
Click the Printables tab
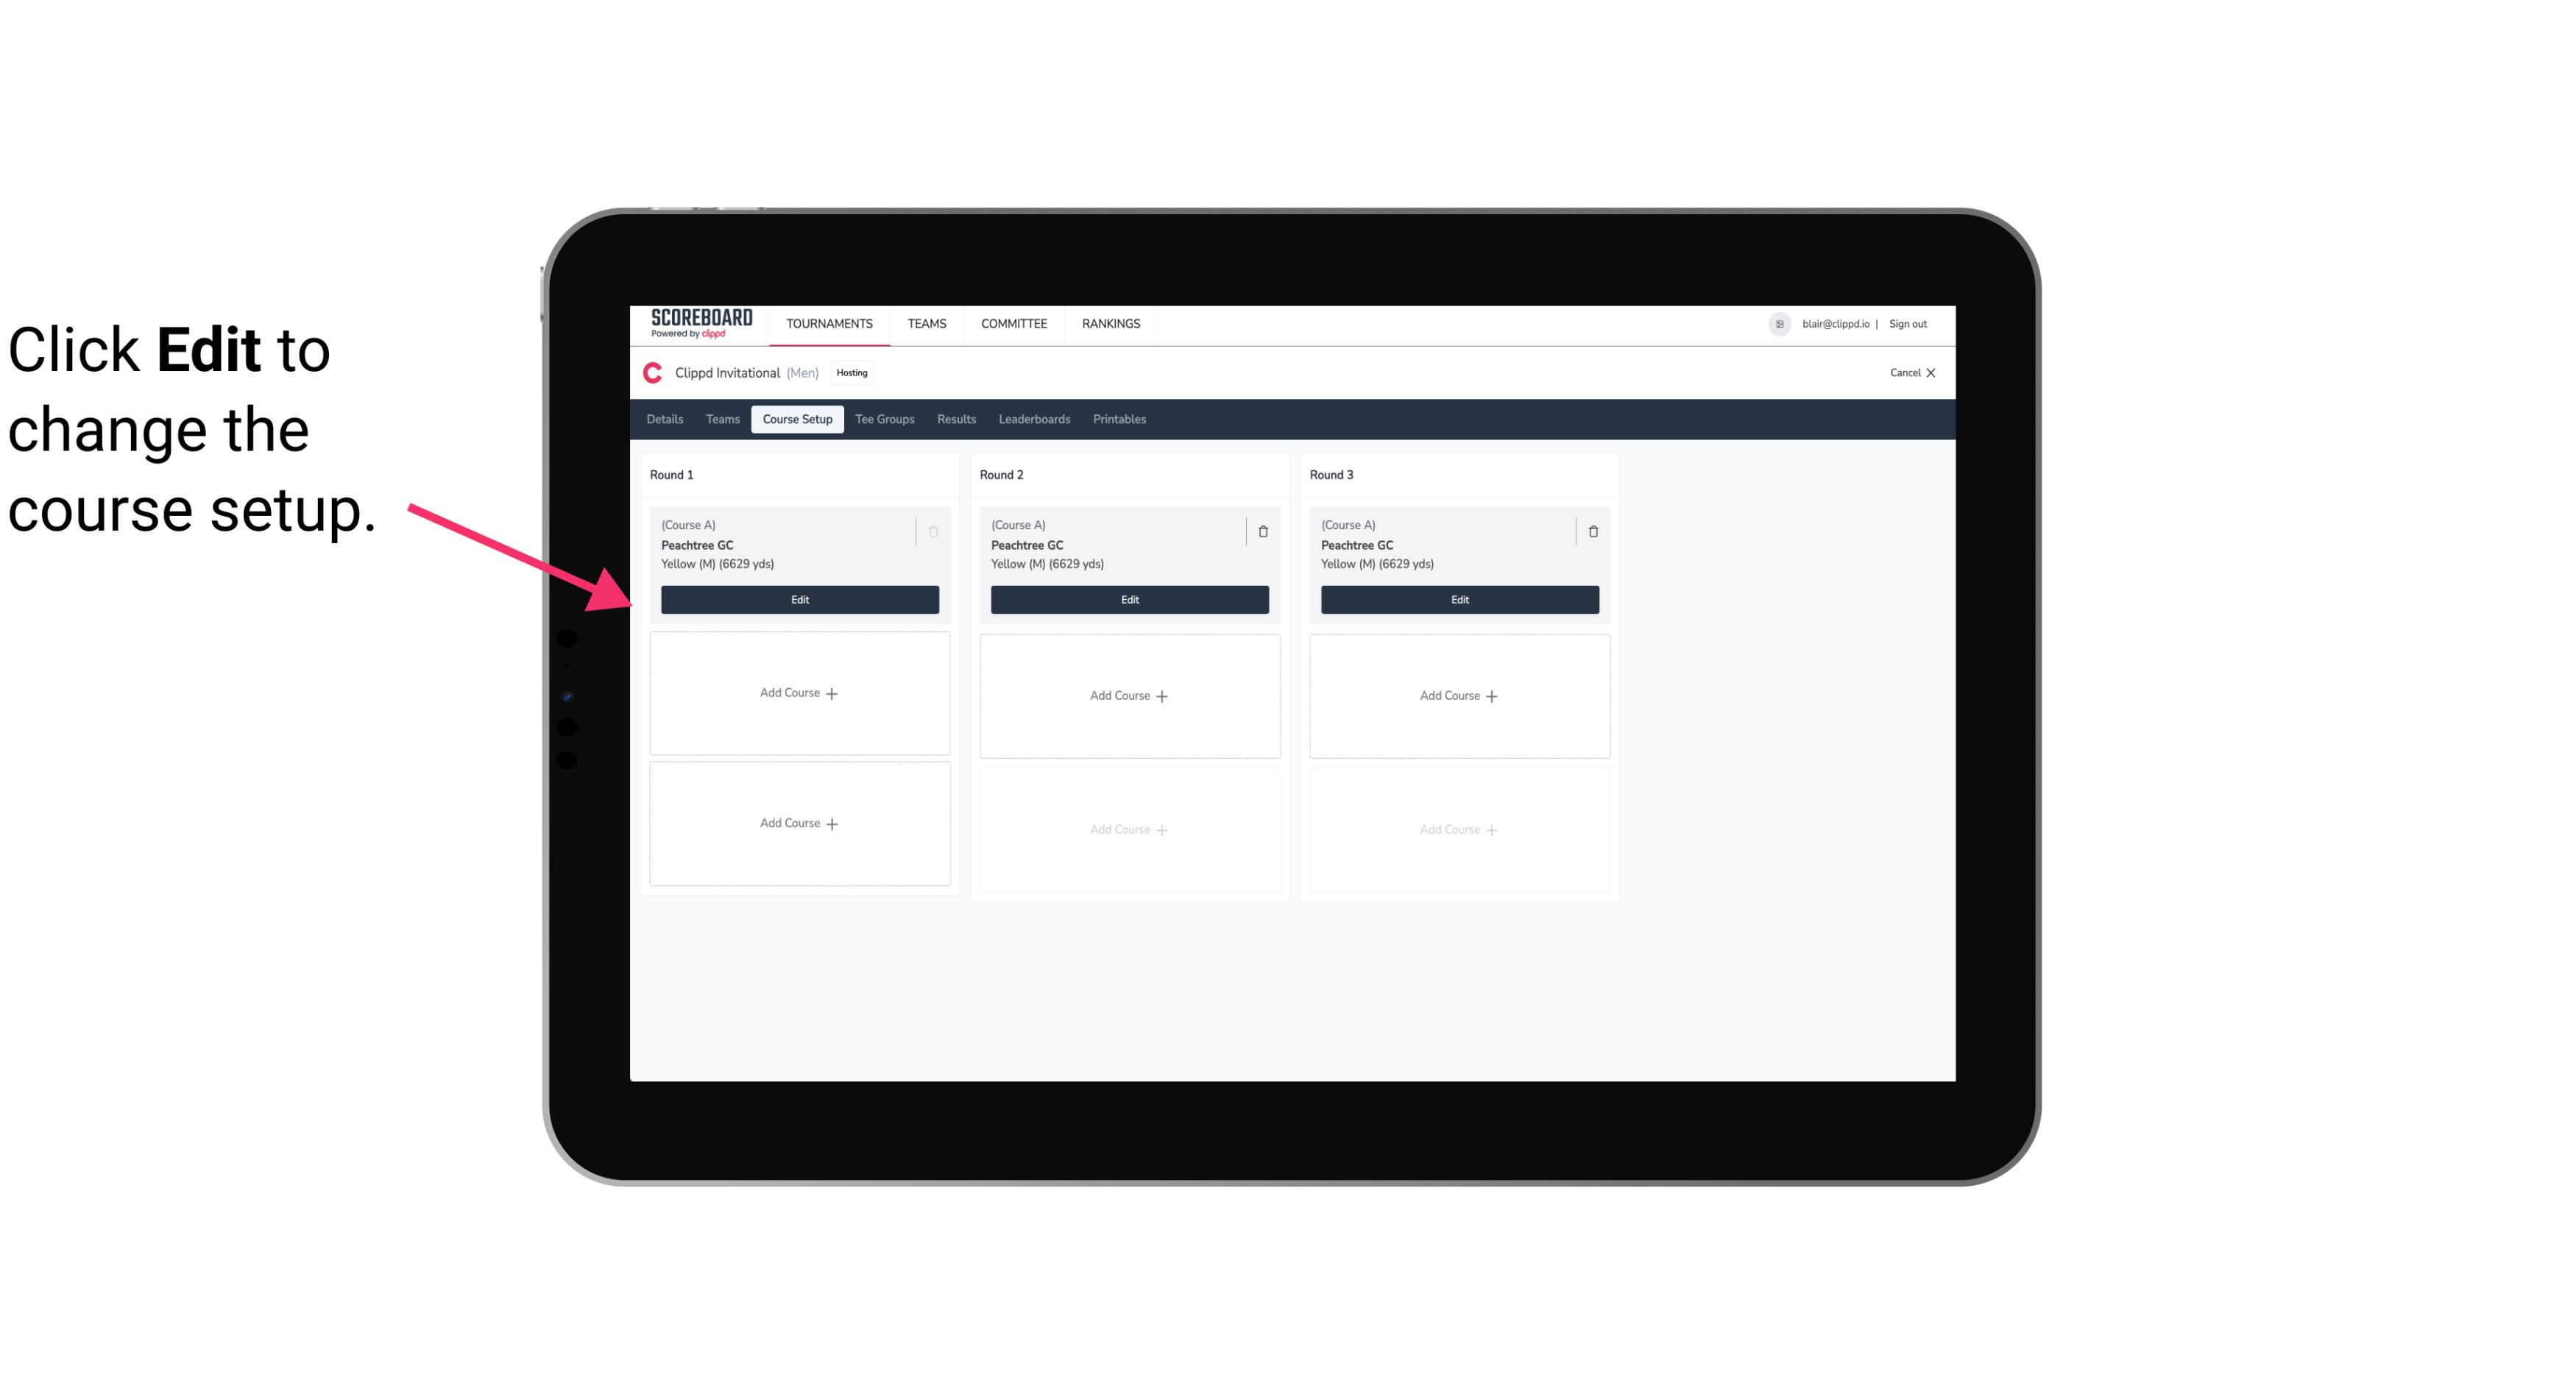[x=1117, y=418]
